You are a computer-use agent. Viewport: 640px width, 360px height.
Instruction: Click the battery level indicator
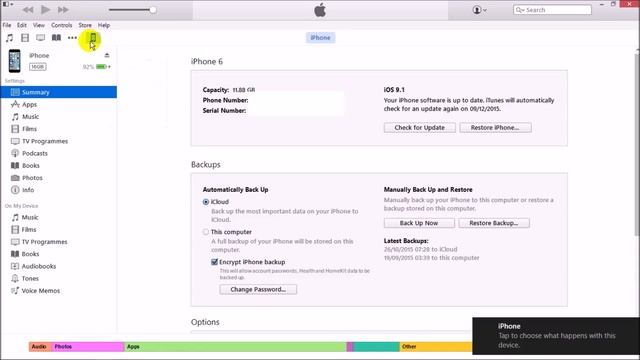[x=102, y=67]
